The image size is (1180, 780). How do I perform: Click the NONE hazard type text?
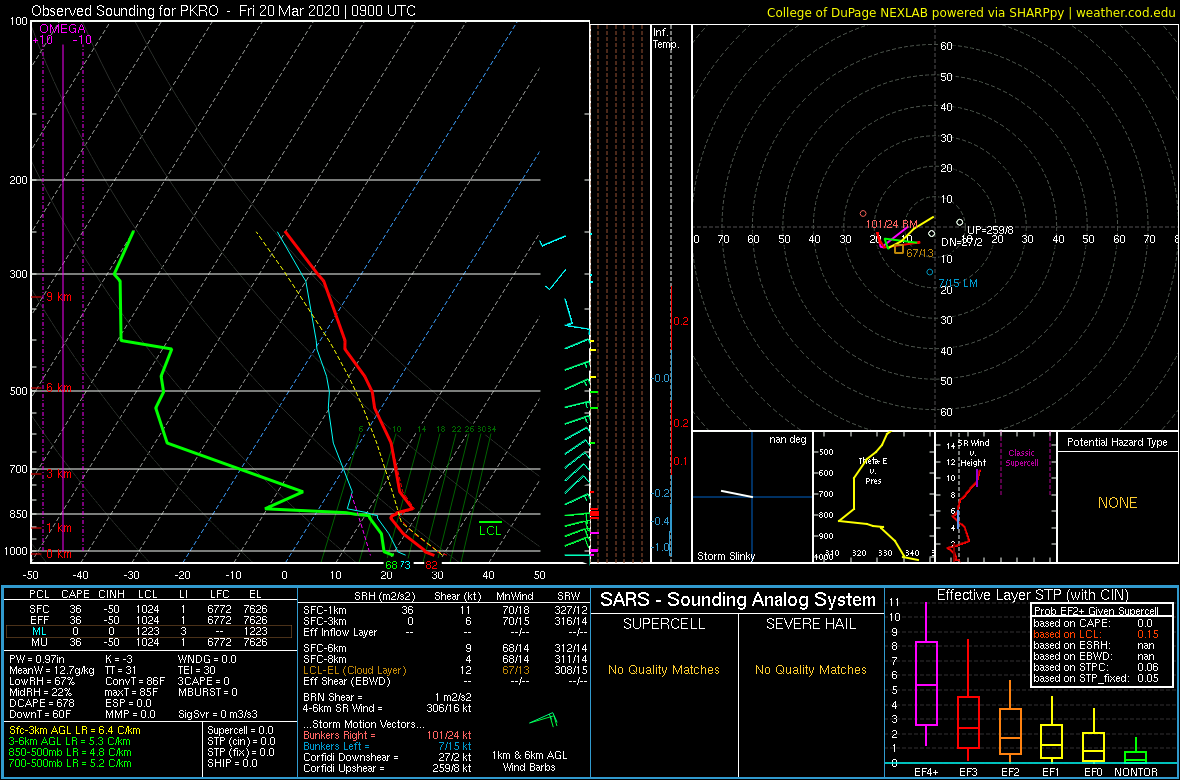coord(1117,503)
